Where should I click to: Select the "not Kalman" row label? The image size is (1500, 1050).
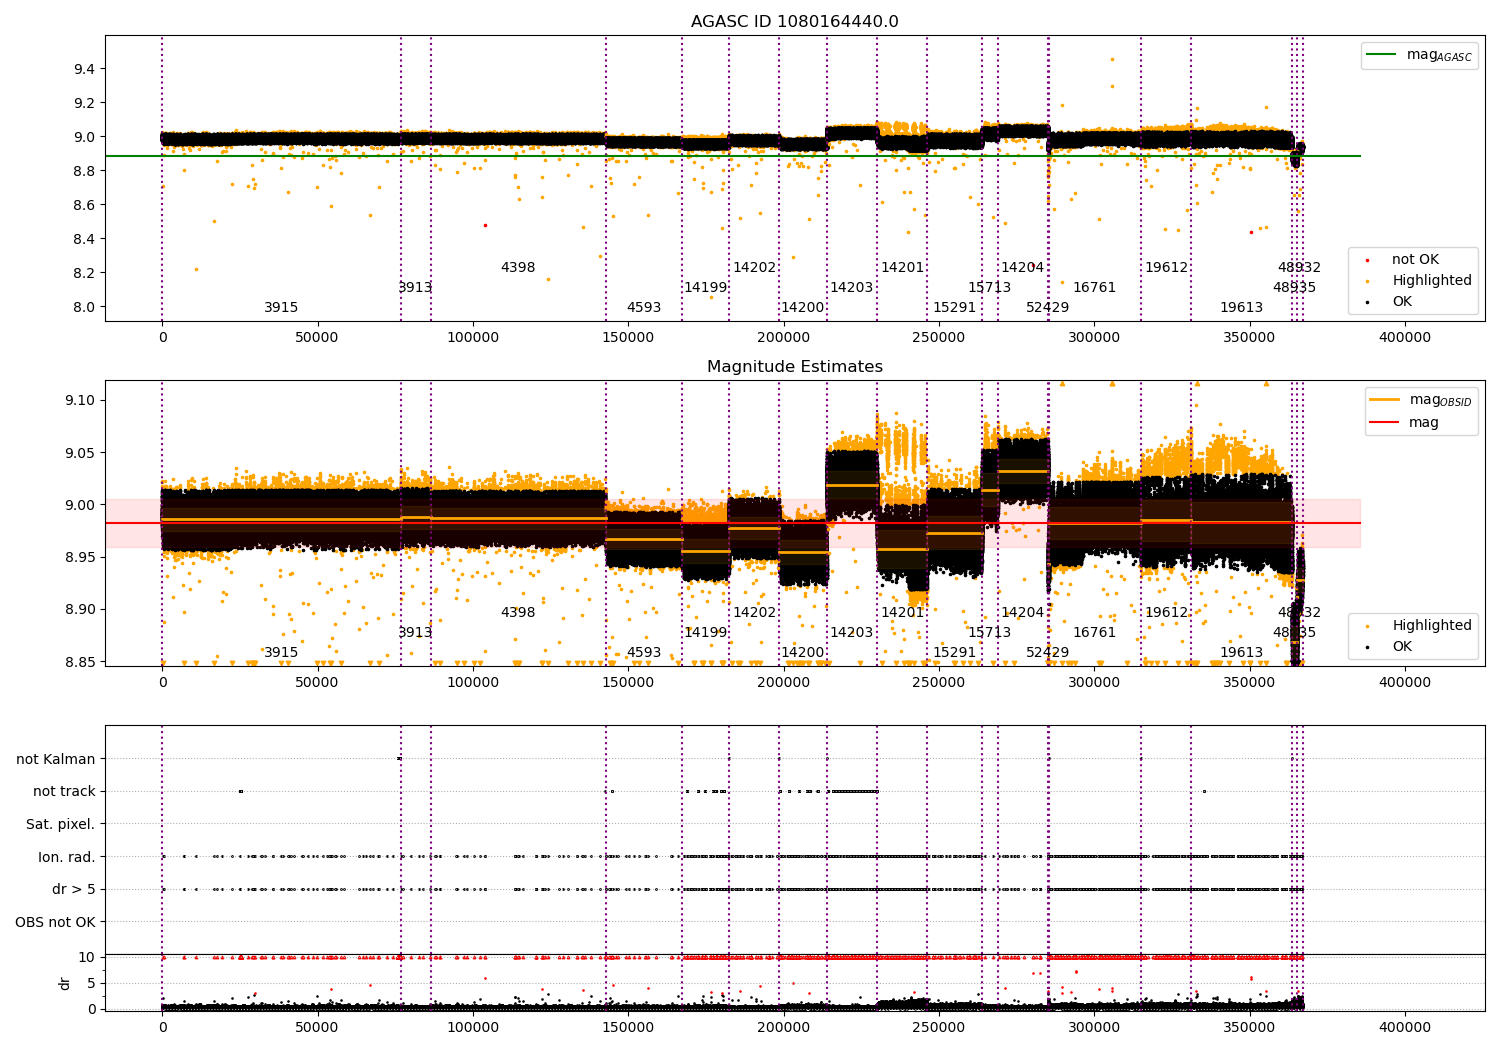[x=56, y=759]
